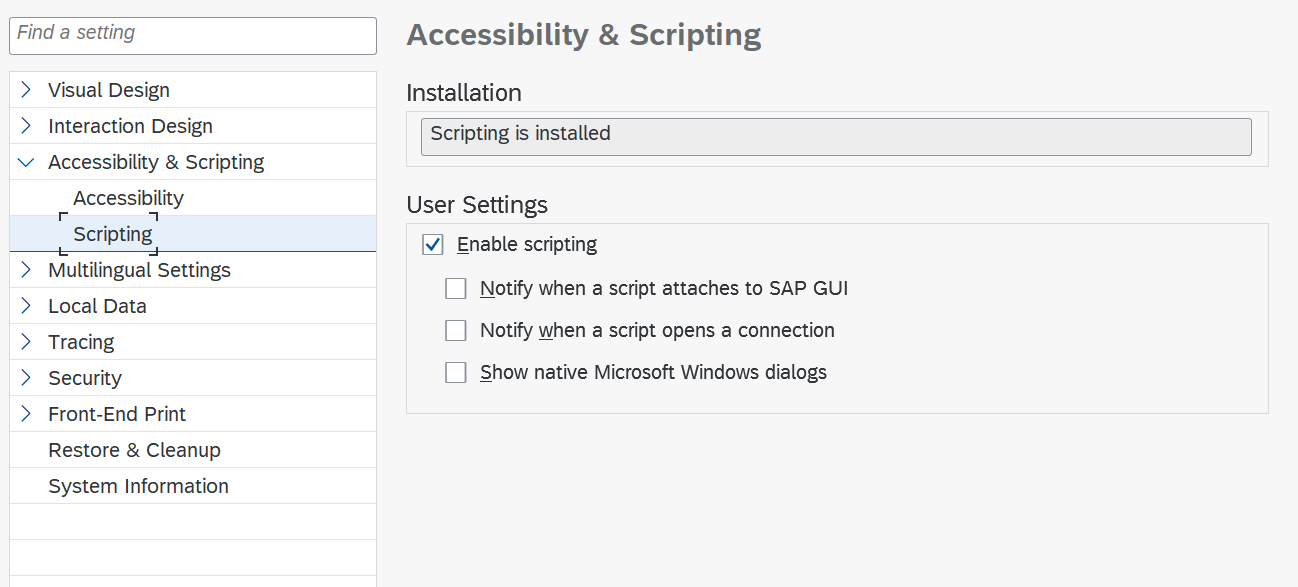Click the Find a setting search field
The image size is (1298, 587).
click(192, 35)
